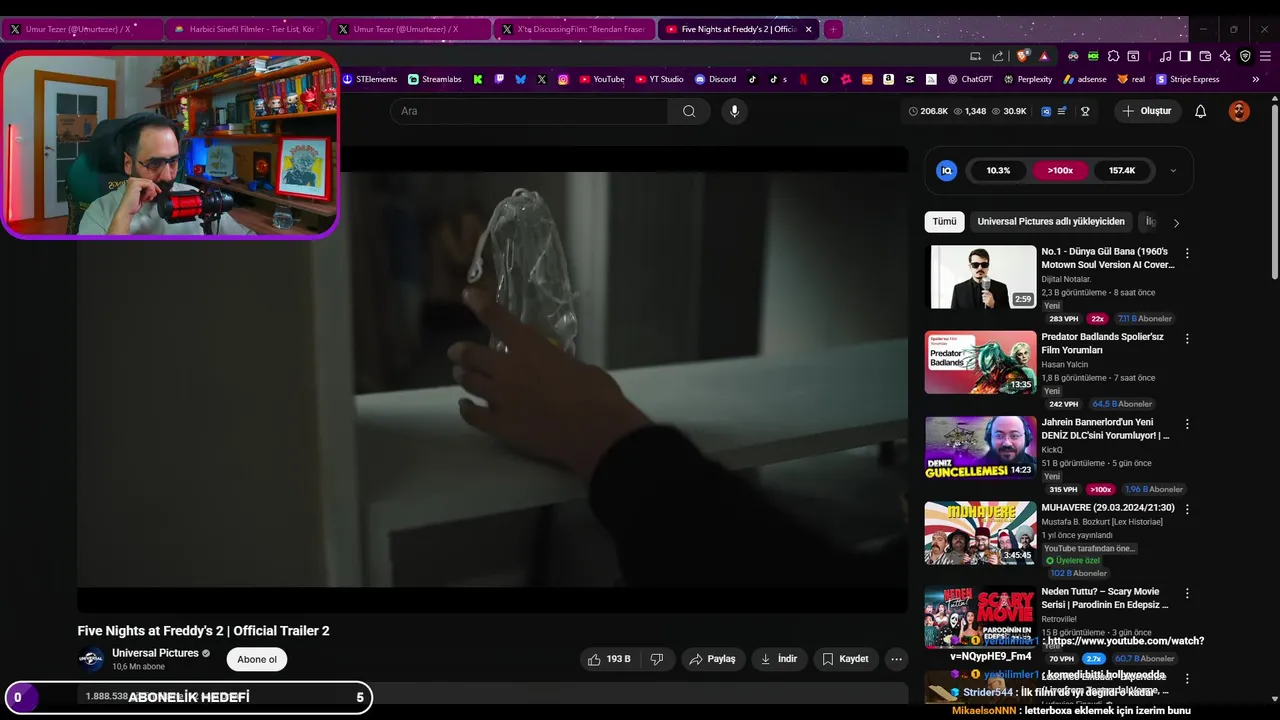Like the Five Nights at Freddy's trailer
The height and width of the screenshot is (720, 1280).
pos(609,659)
